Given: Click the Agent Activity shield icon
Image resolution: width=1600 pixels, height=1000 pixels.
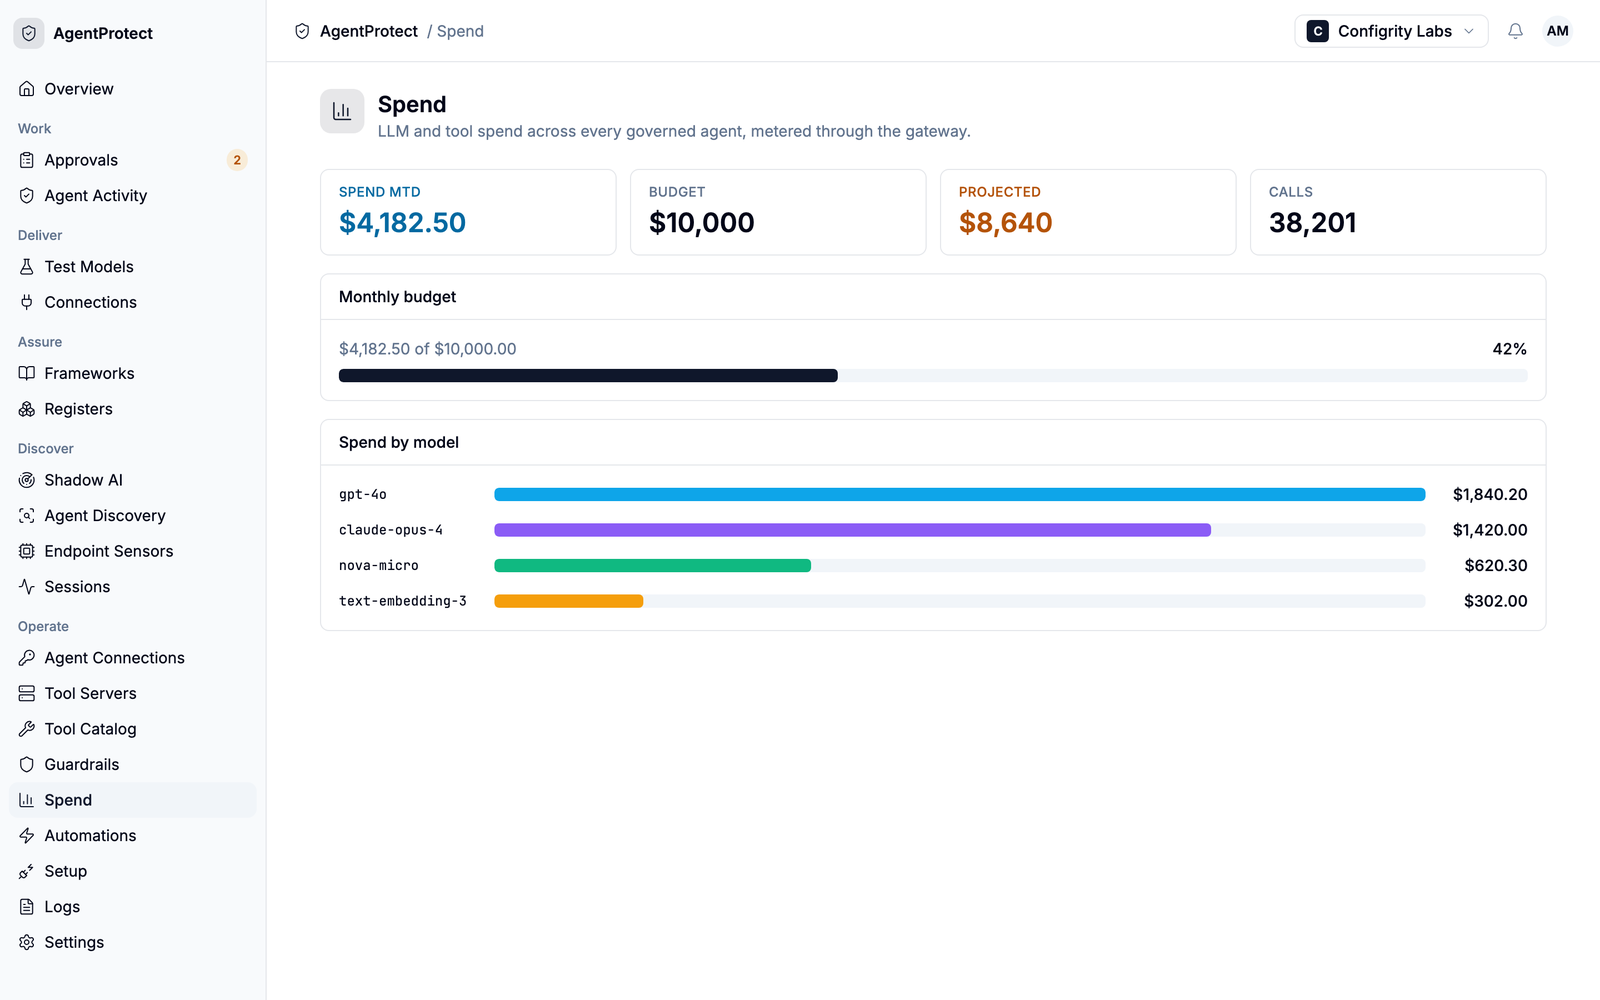Looking at the screenshot, I should click(x=27, y=196).
